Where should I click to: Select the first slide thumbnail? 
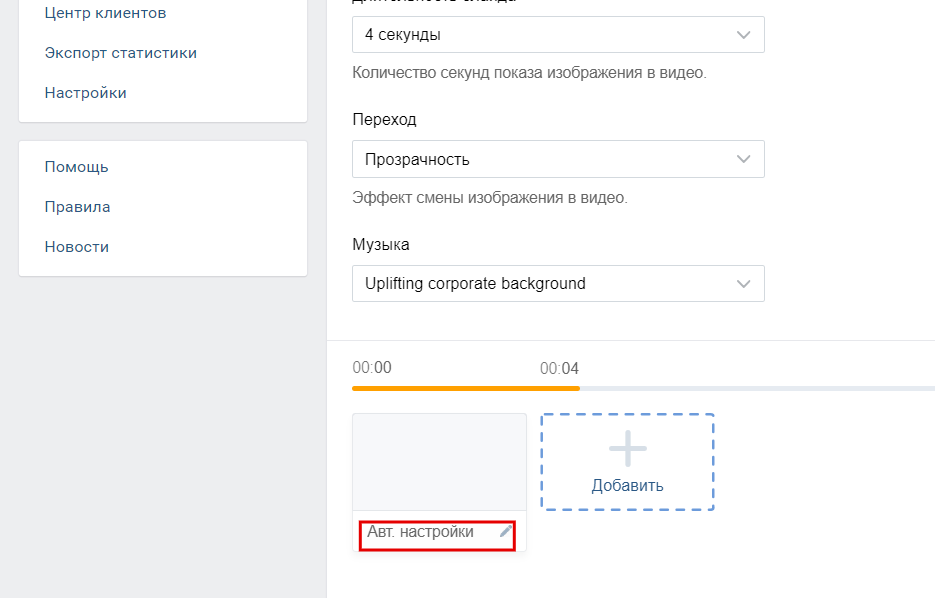[x=438, y=463]
